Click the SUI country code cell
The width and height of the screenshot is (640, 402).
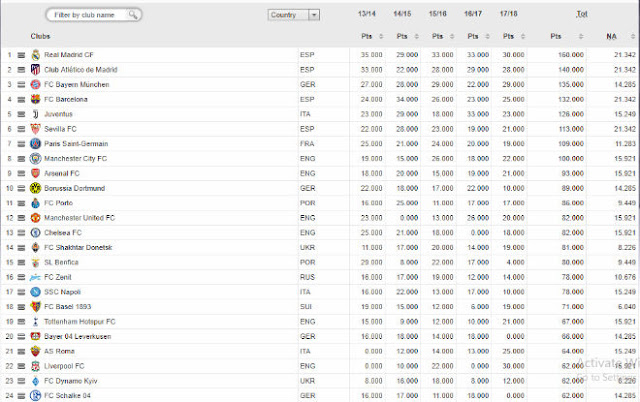click(x=306, y=307)
